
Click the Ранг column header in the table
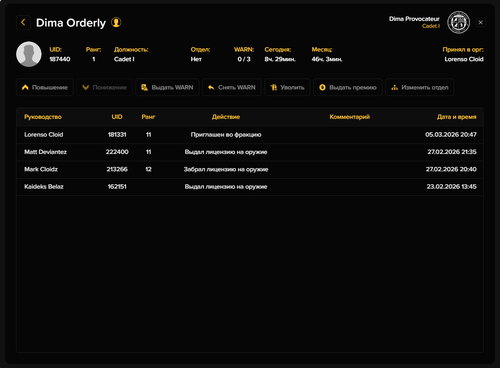[x=148, y=117]
